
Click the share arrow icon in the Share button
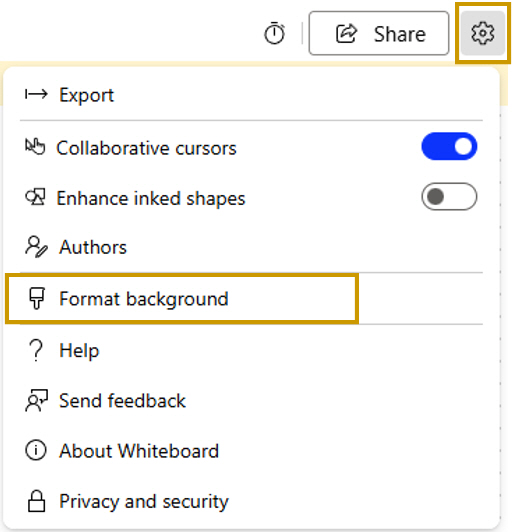(x=346, y=33)
